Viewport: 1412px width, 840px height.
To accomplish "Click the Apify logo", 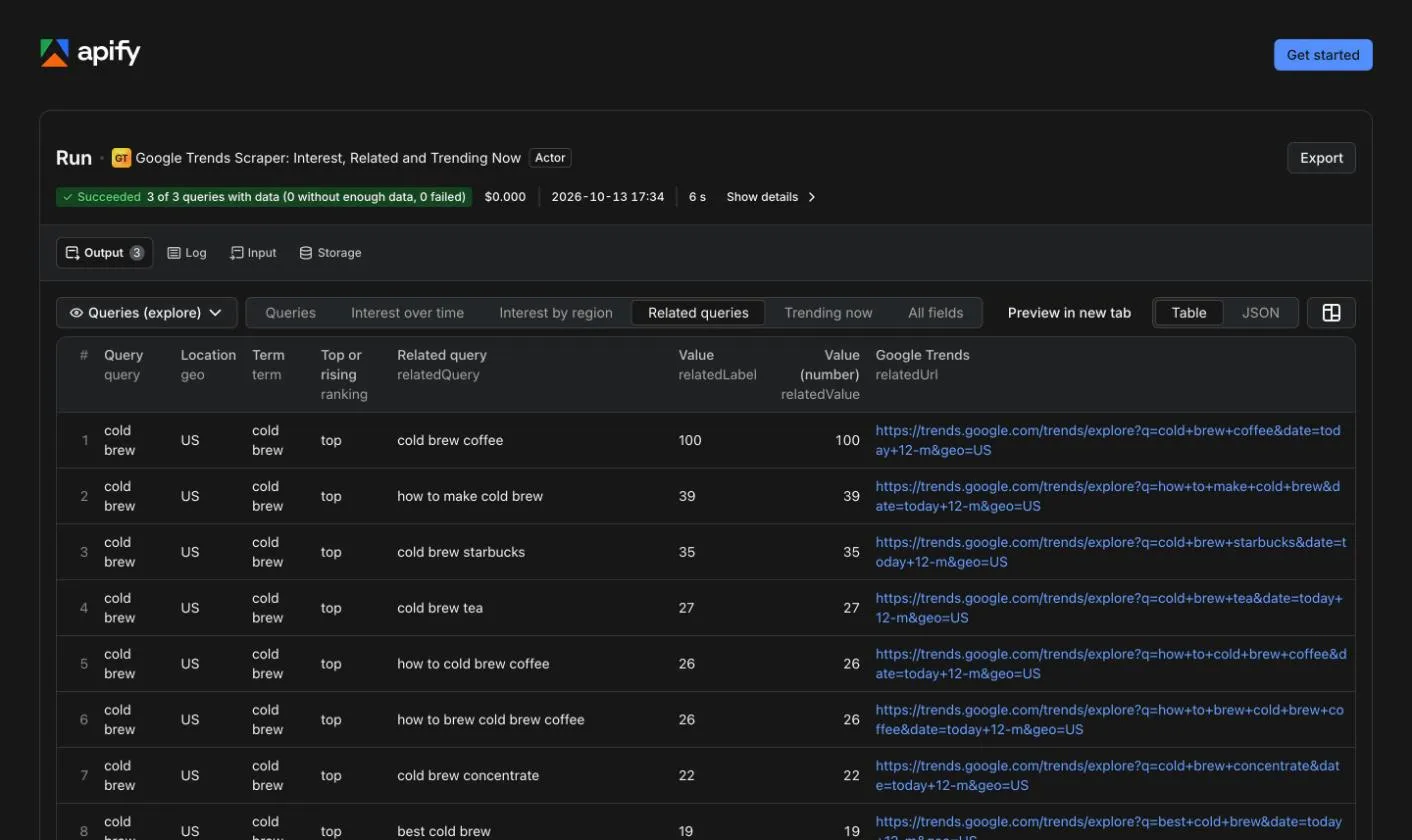I will [x=90, y=53].
